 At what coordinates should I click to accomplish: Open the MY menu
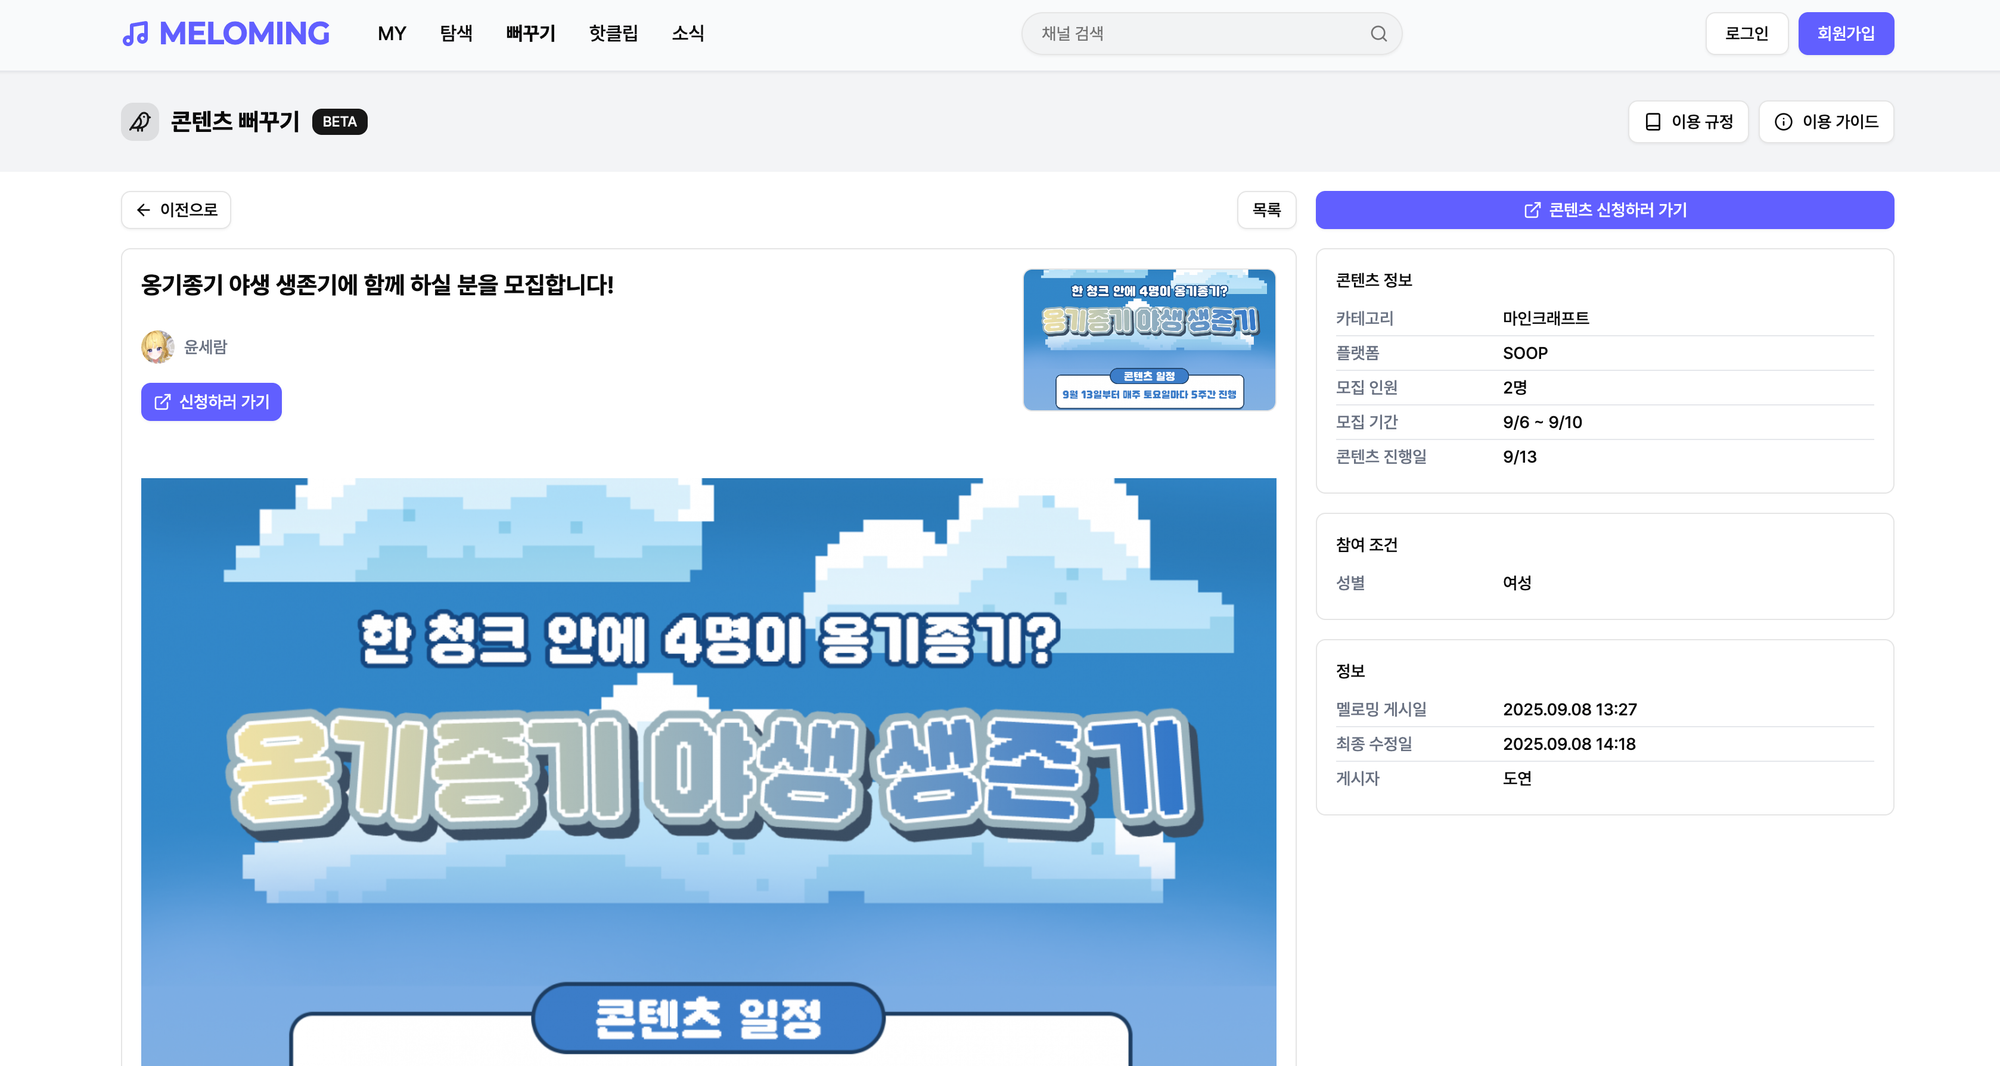pyautogui.click(x=392, y=34)
